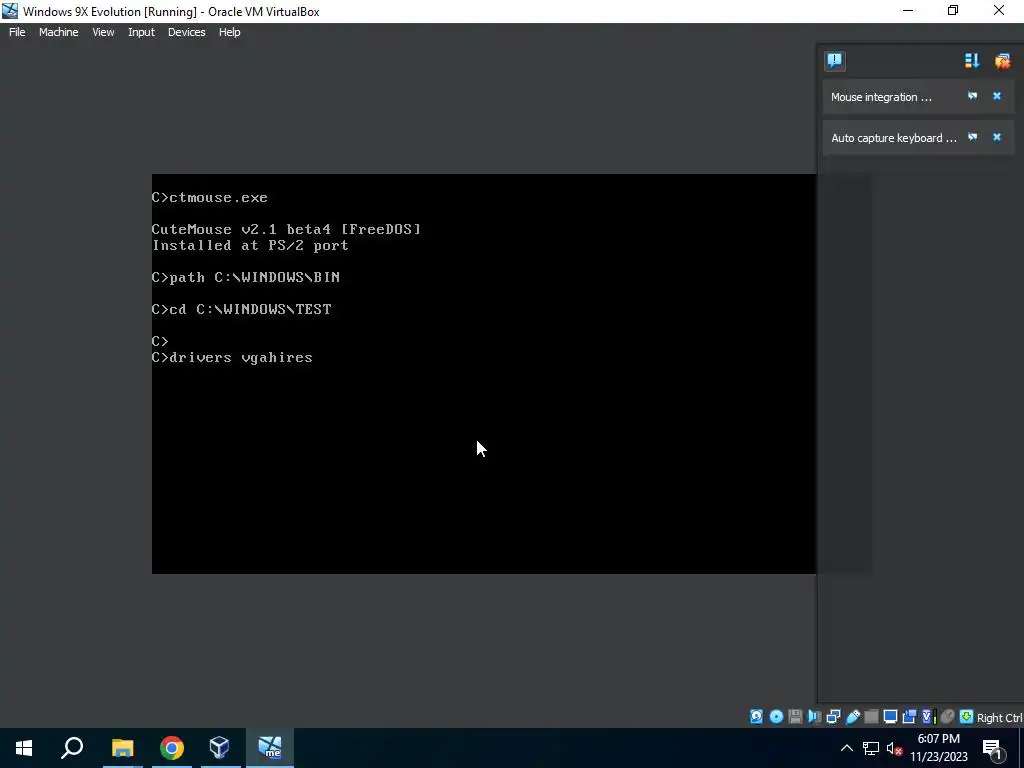Open the View menu
The image size is (1024, 768).
click(103, 32)
